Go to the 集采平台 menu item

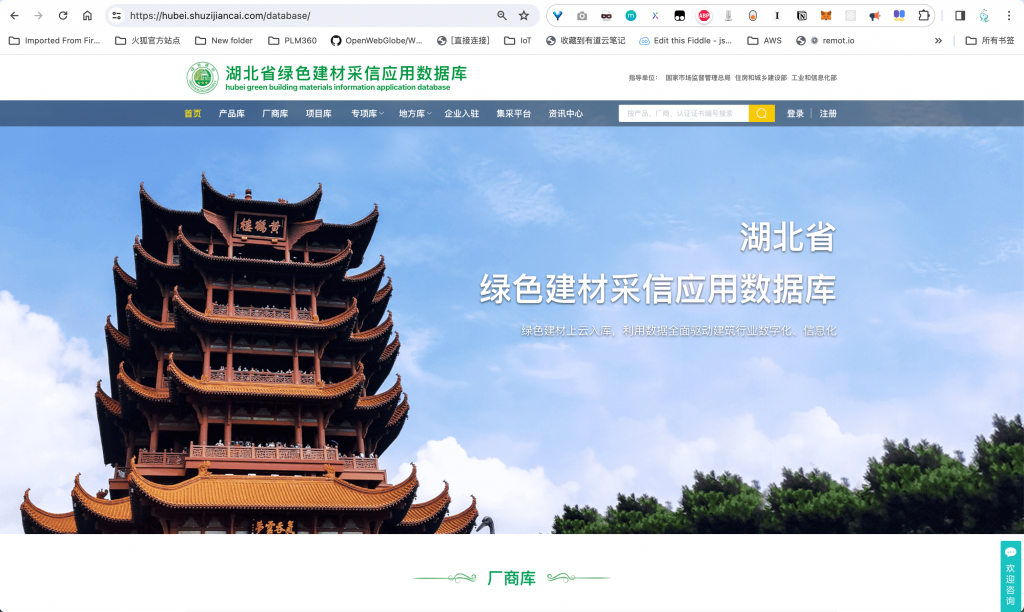[x=513, y=114]
